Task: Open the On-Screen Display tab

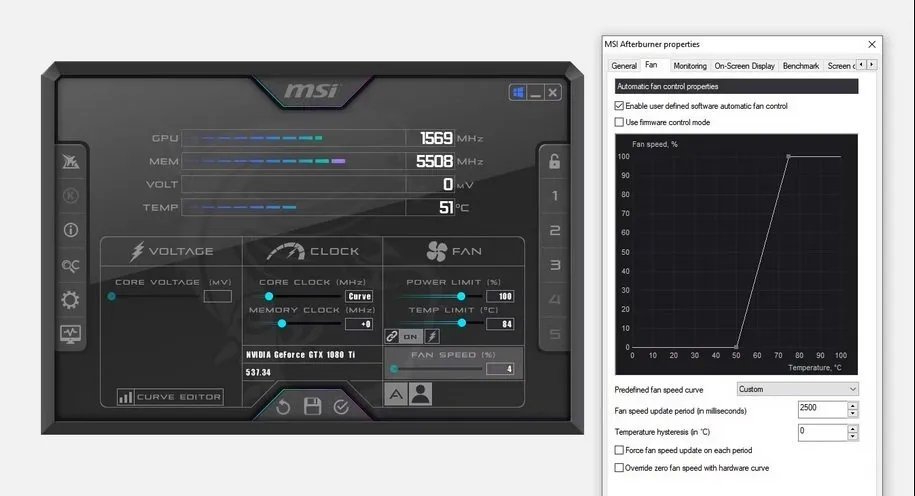Action: (744, 66)
